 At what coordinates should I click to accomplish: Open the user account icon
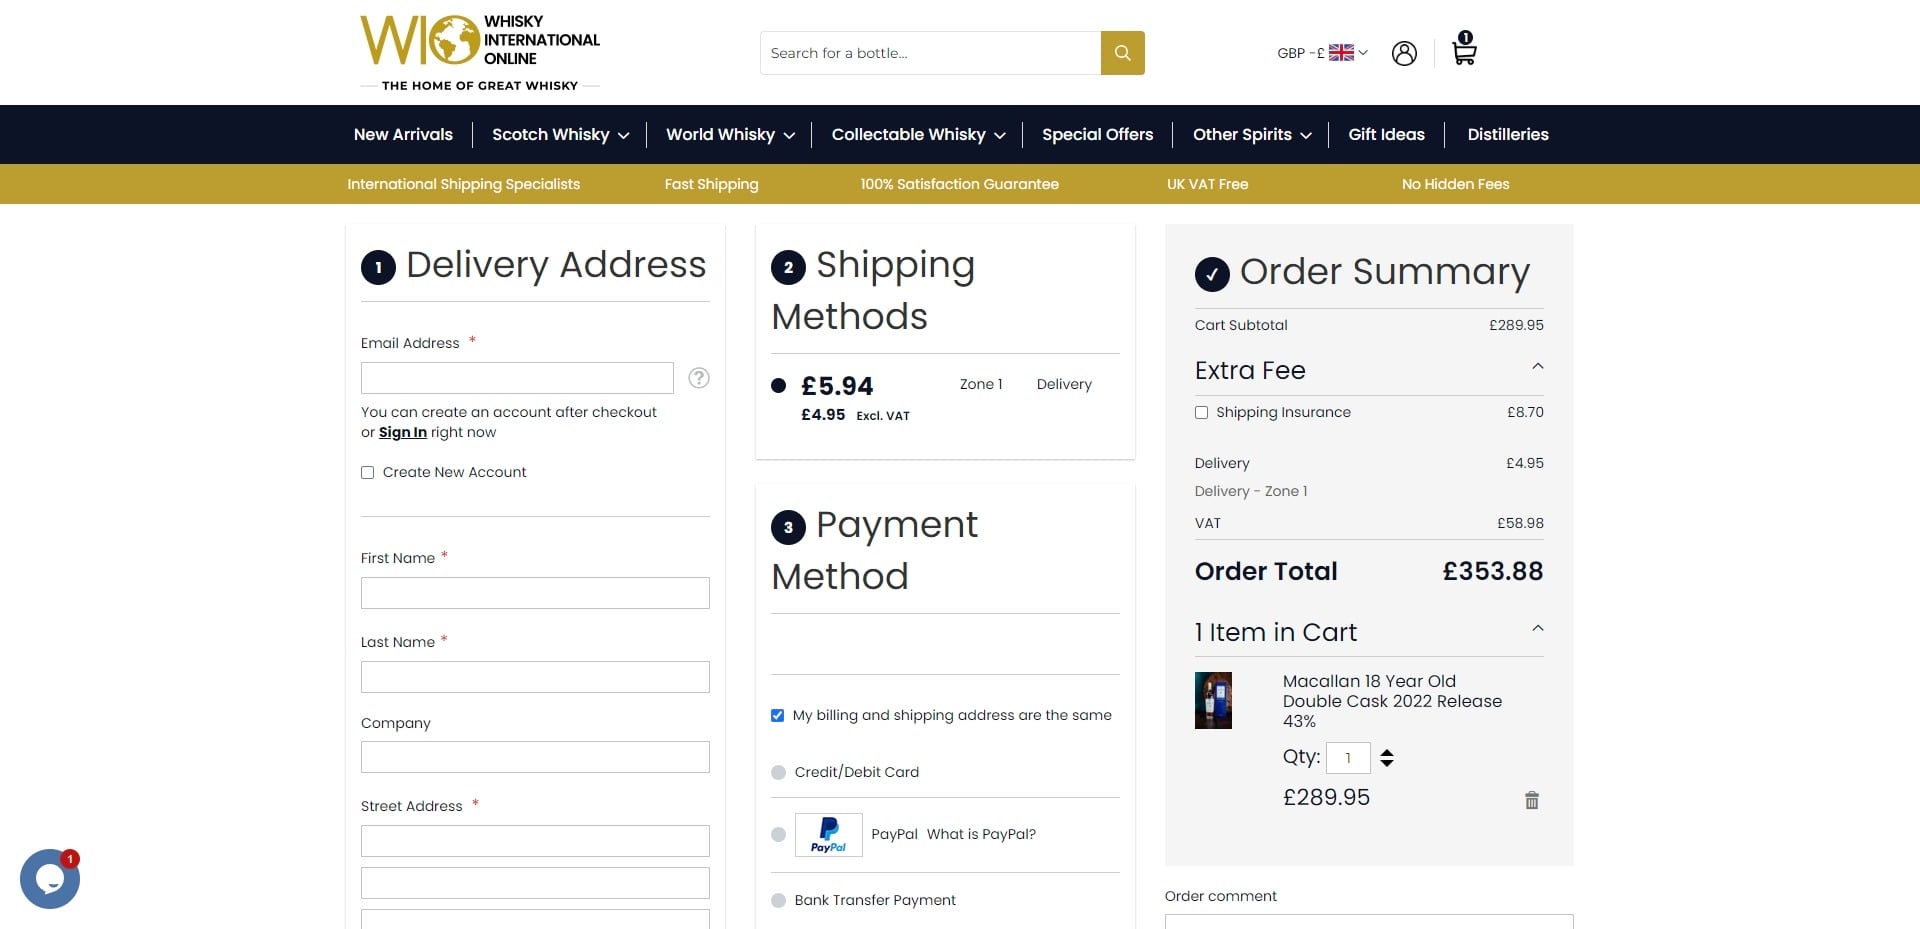pyautogui.click(x=1404, y=53)
